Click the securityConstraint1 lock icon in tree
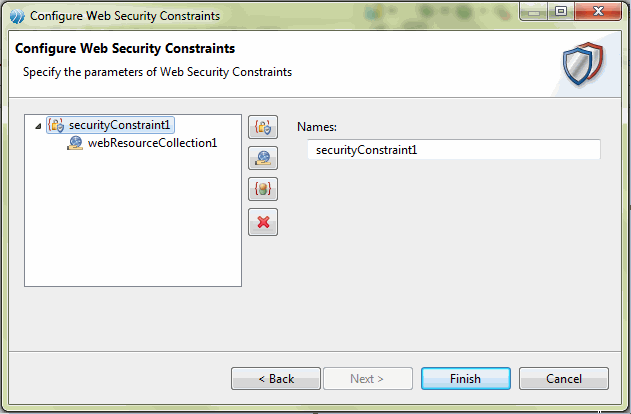The width and height of the screenshot is (631, 414). point(57,125)
